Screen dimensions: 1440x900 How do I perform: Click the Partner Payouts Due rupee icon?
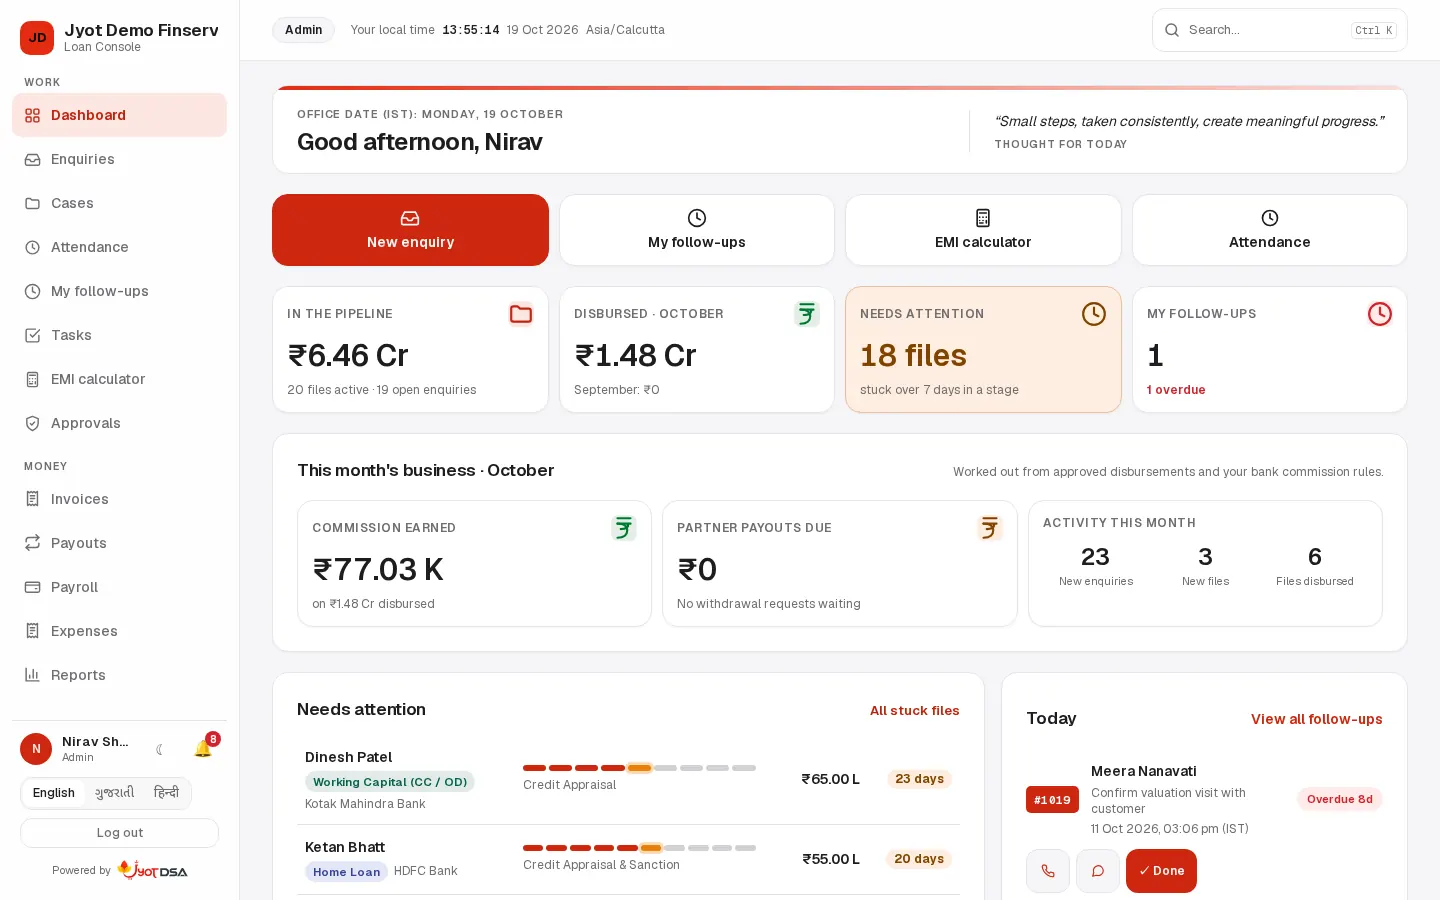point(990,528)
